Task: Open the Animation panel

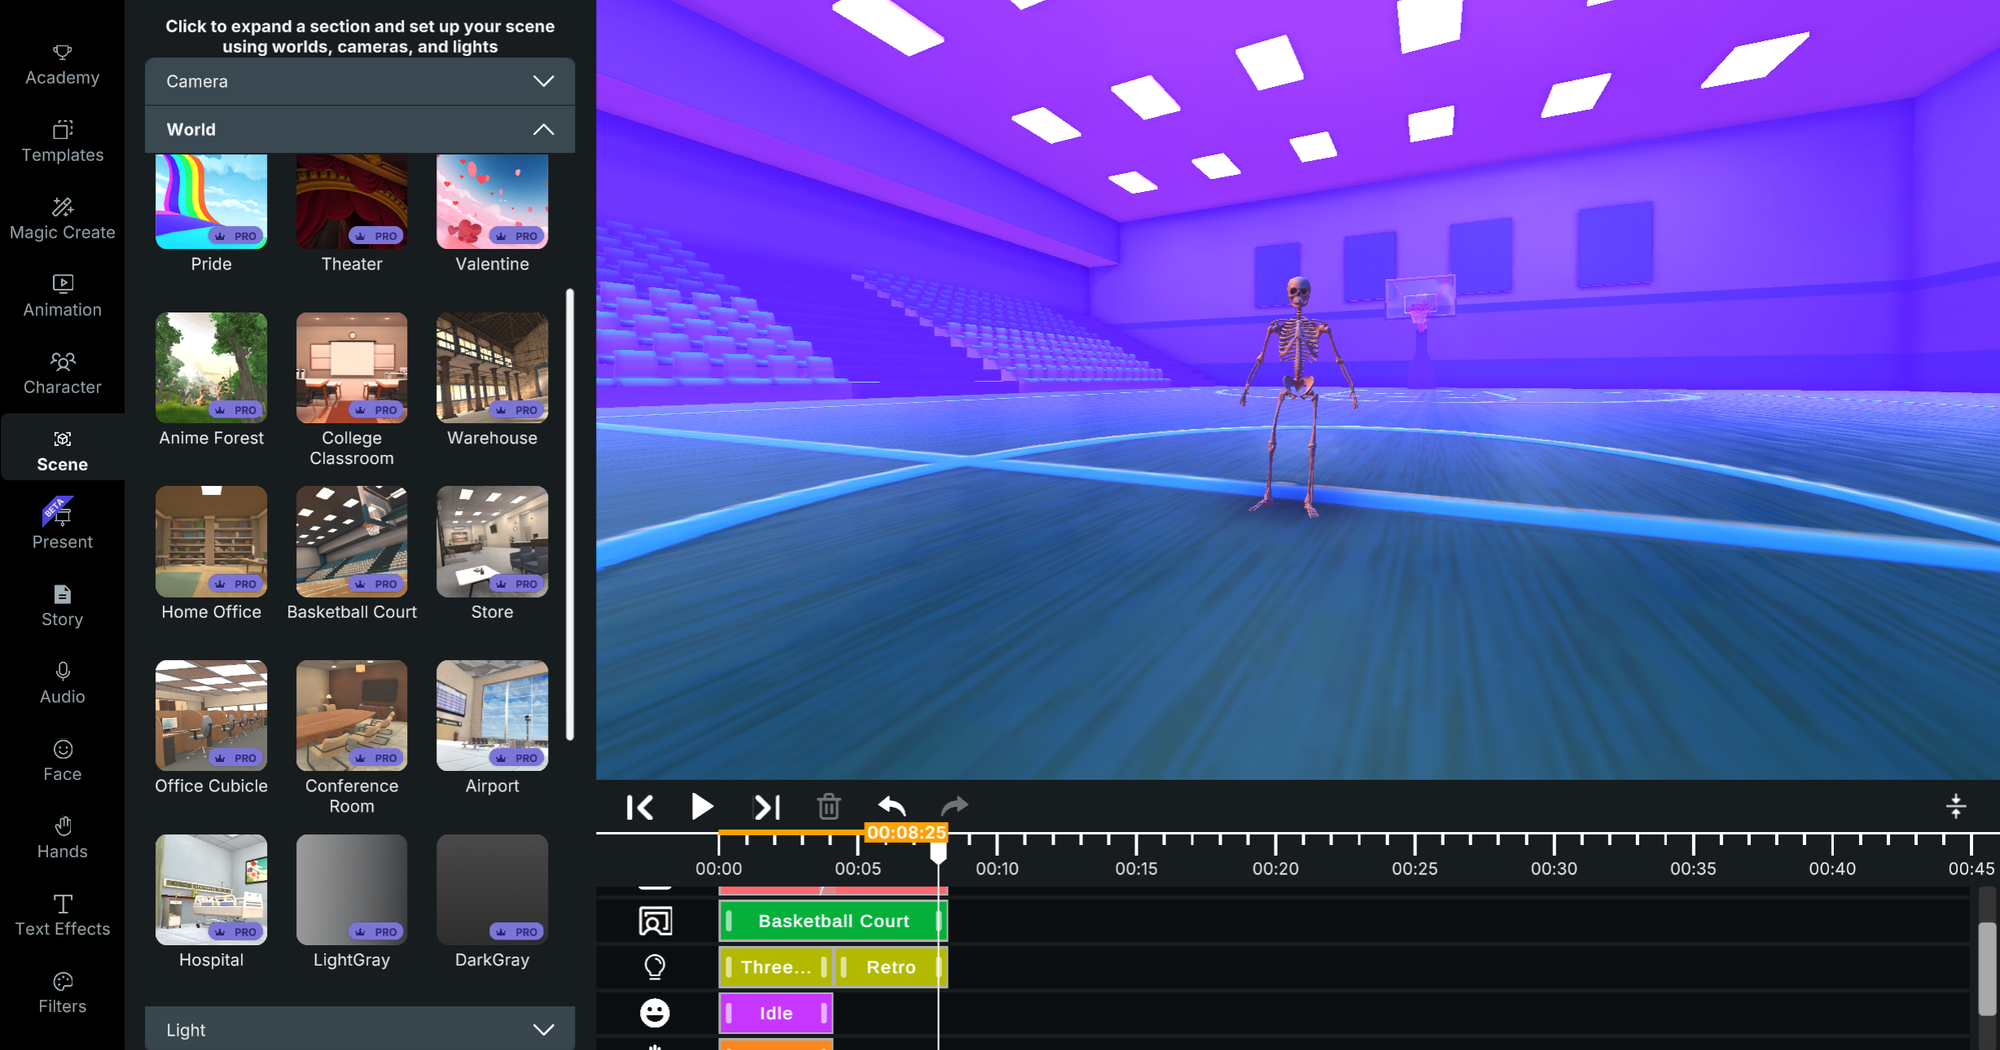Action: pyautogui.click(x=62, y=294)
